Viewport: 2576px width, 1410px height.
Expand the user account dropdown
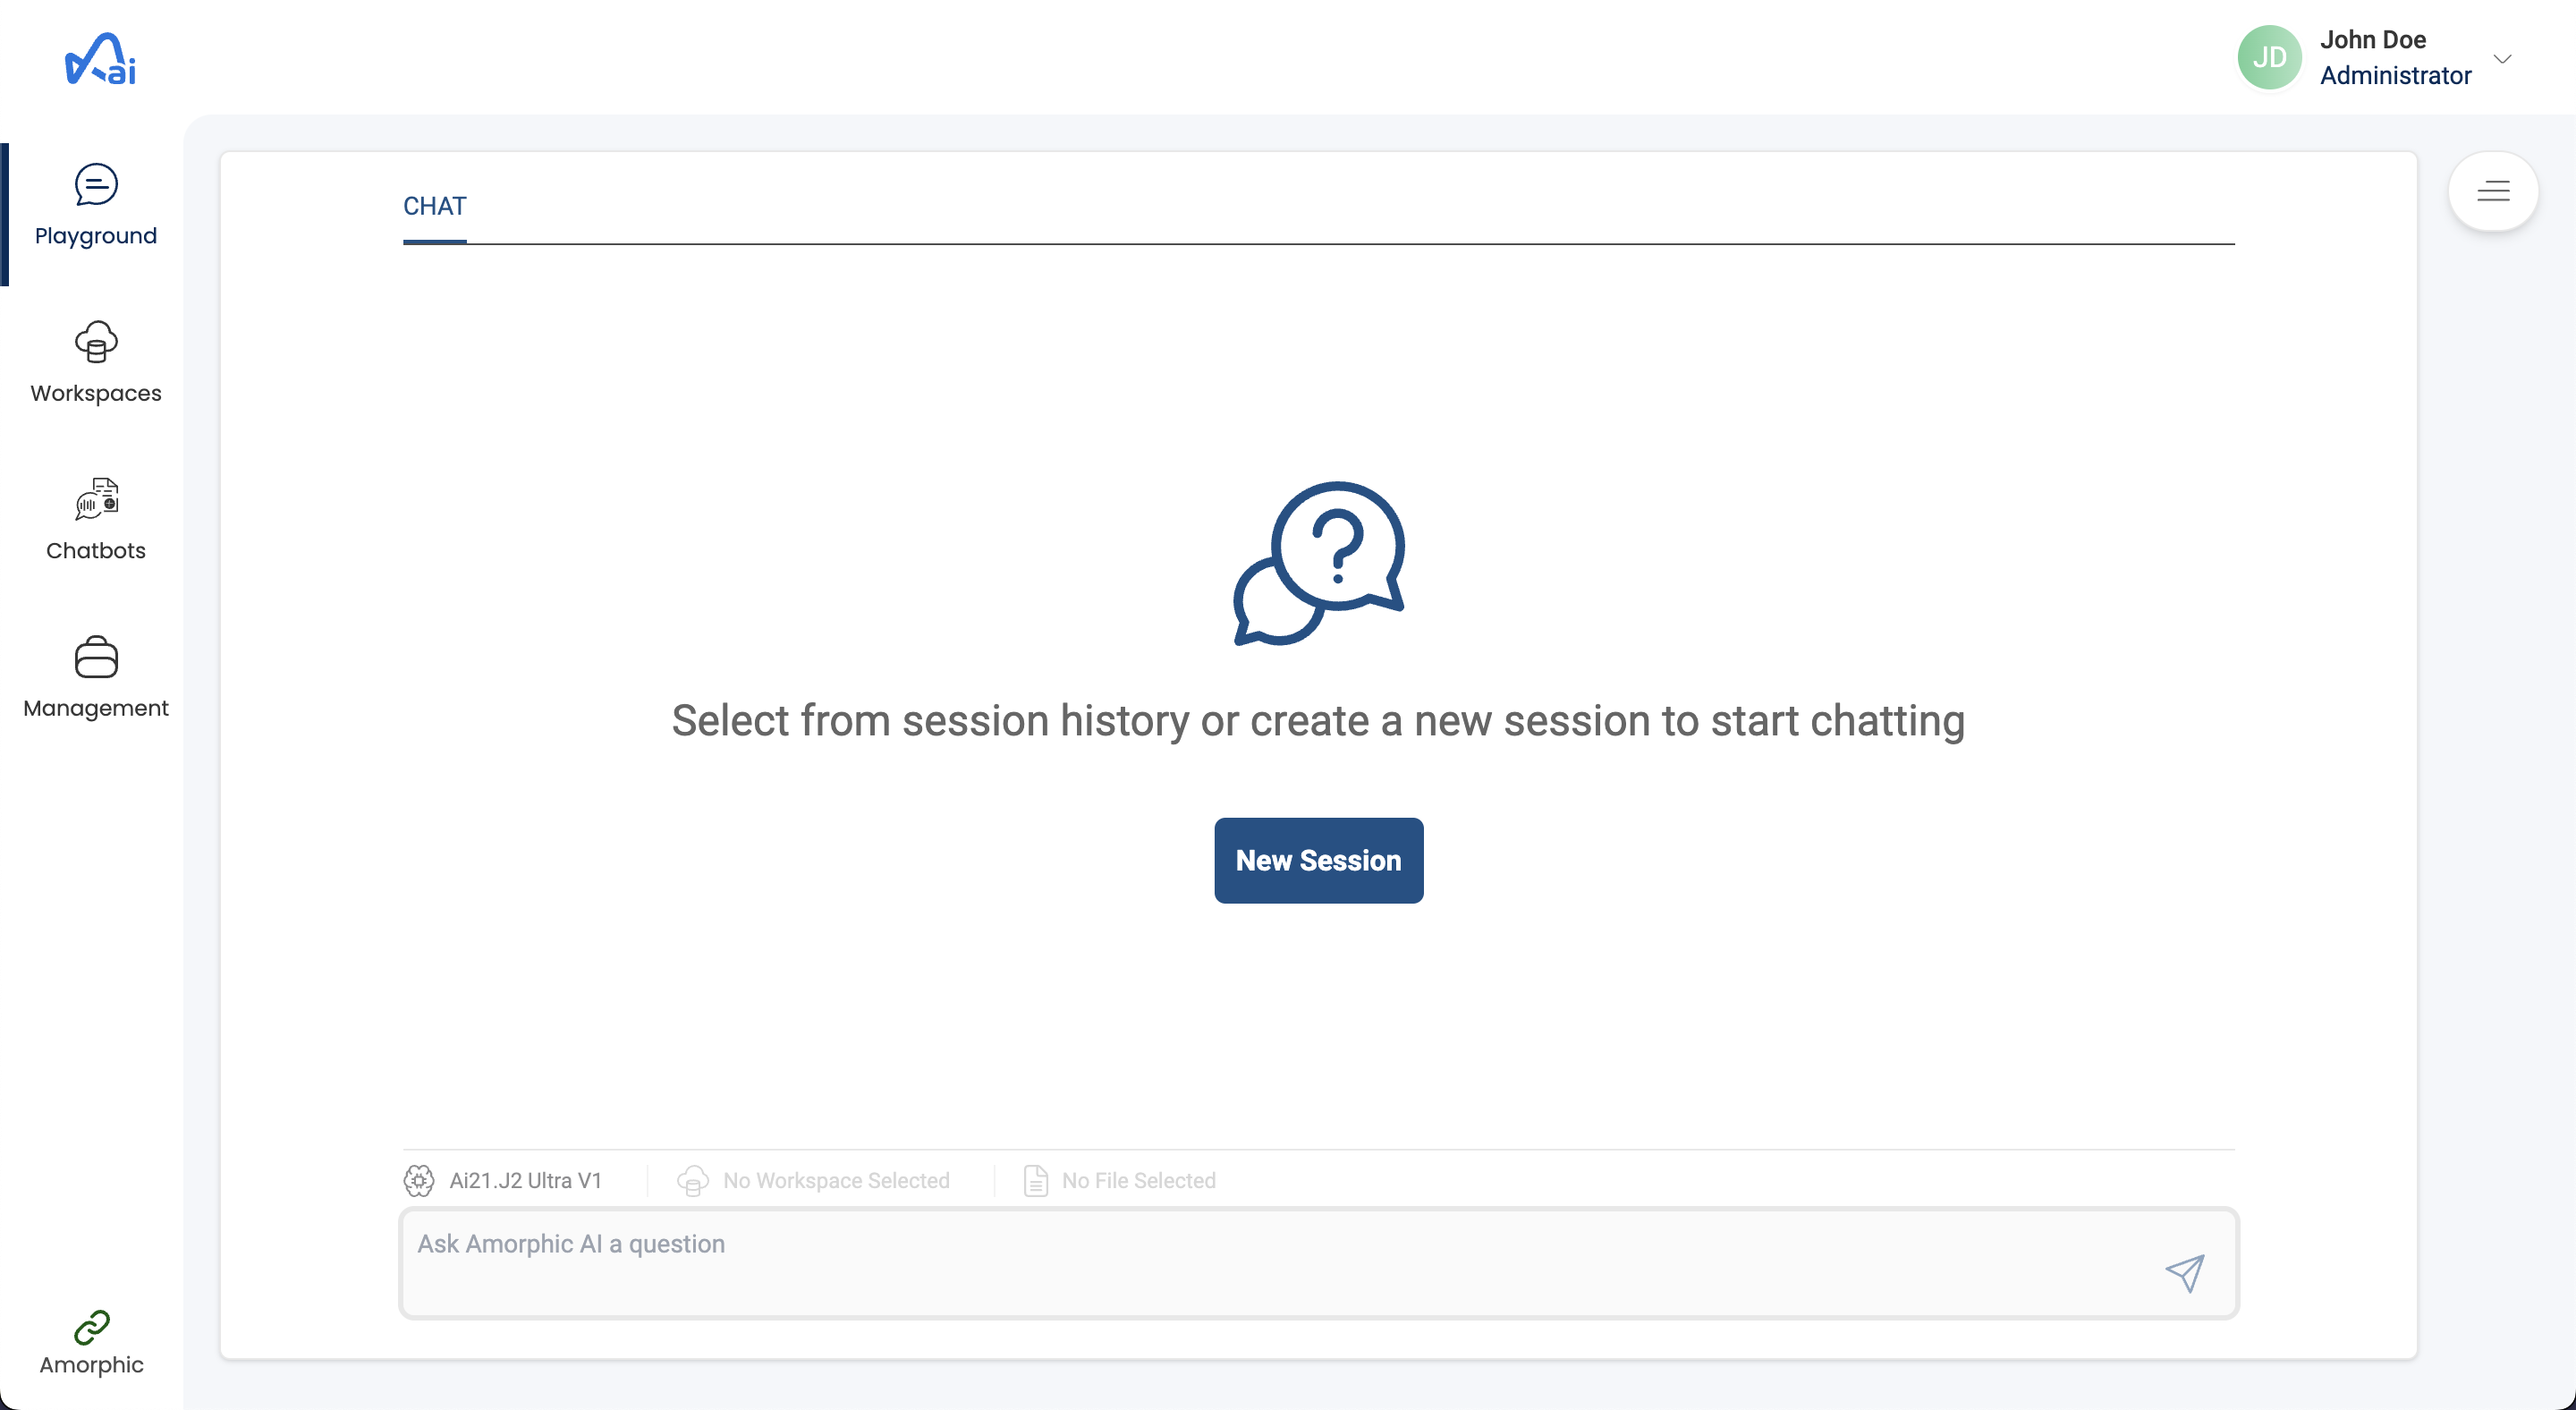2503,57
